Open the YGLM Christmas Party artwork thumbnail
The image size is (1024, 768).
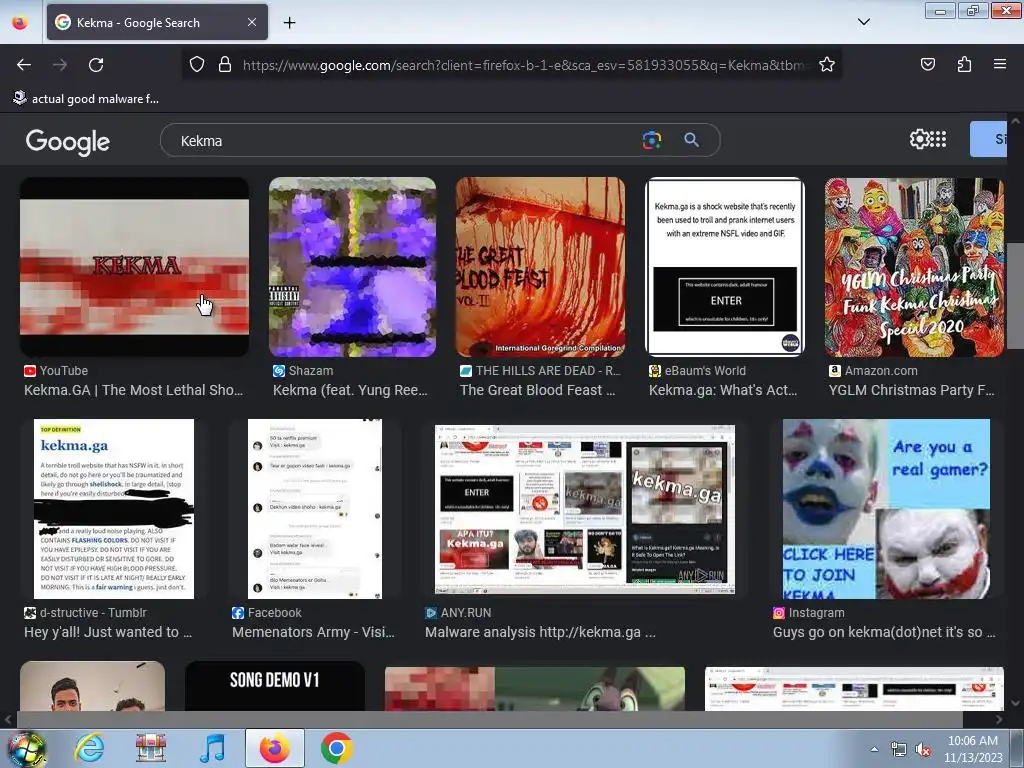pyautogui.click(x=914, y=267)
